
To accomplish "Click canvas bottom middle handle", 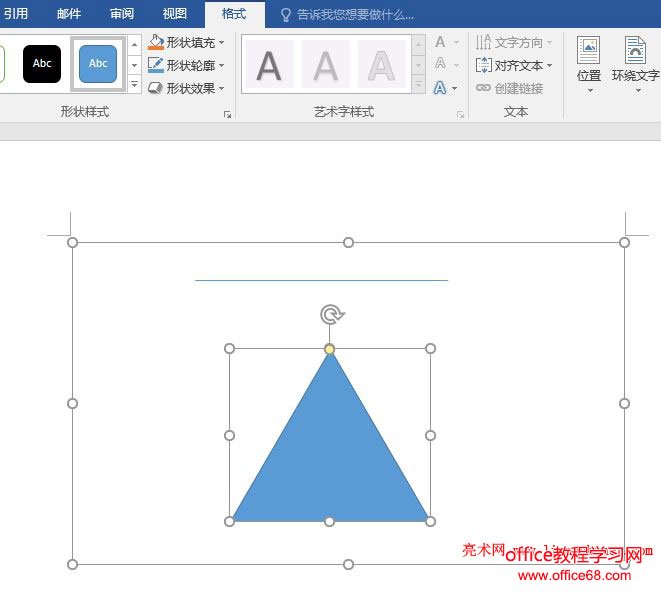I will point(348,564).
